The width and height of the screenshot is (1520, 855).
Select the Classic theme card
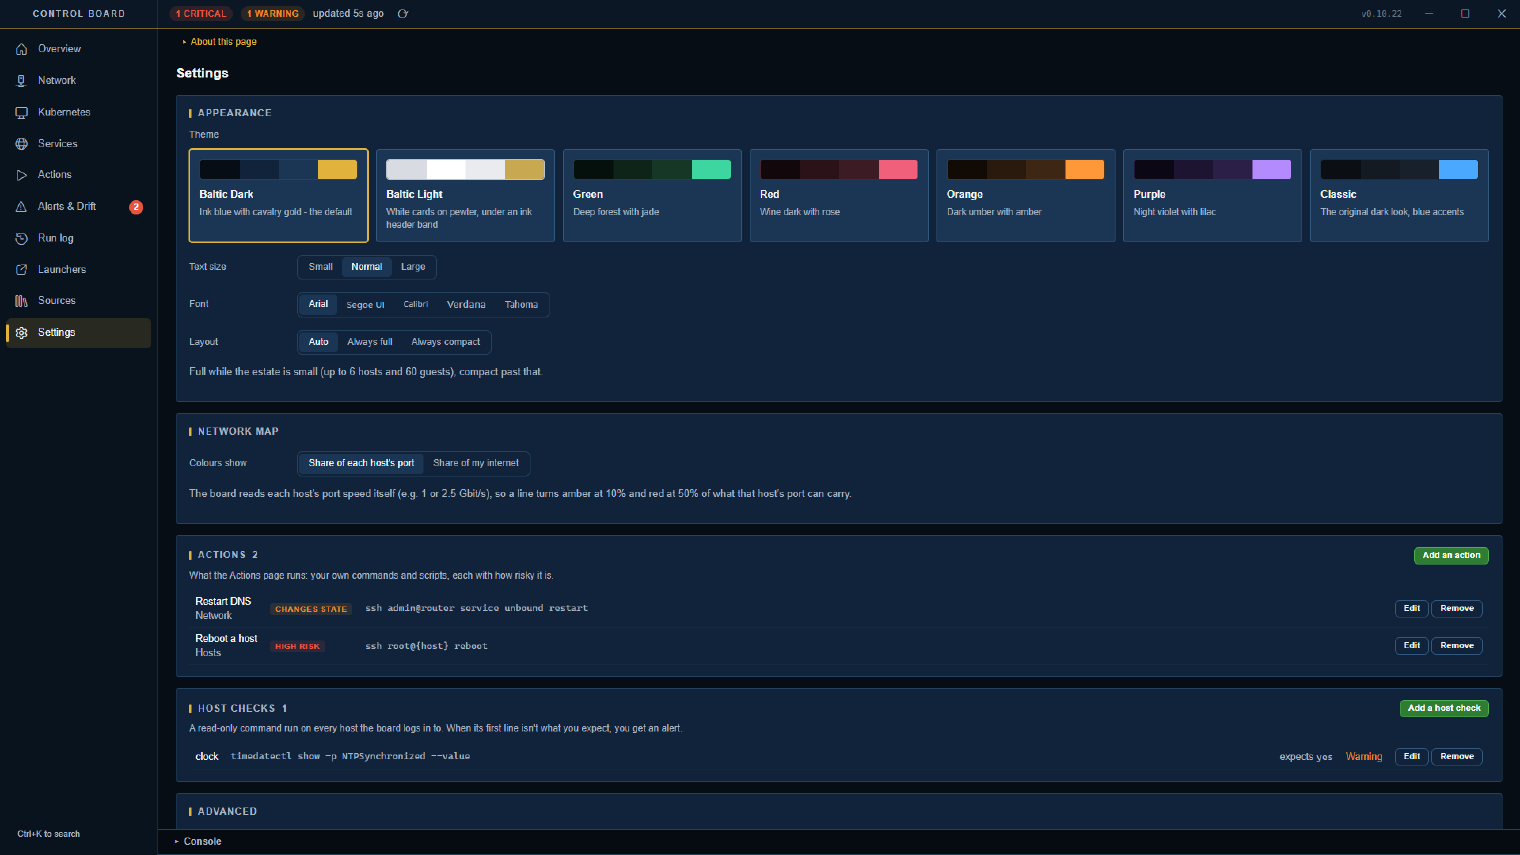tap(1399, 196)
